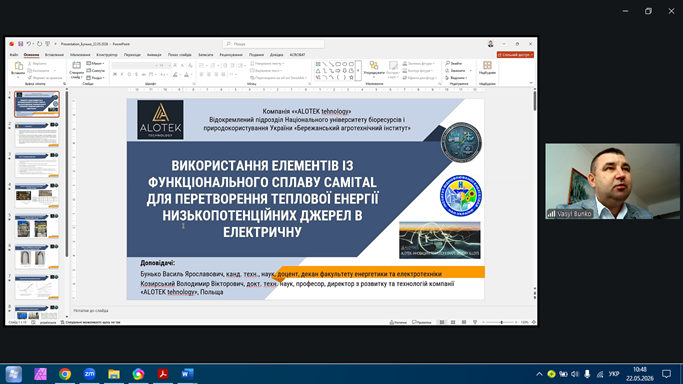Toggle italic formatting in Font group
Image resolution: width=683 pixels, height=384 pixels.
(x=122, y=74)
